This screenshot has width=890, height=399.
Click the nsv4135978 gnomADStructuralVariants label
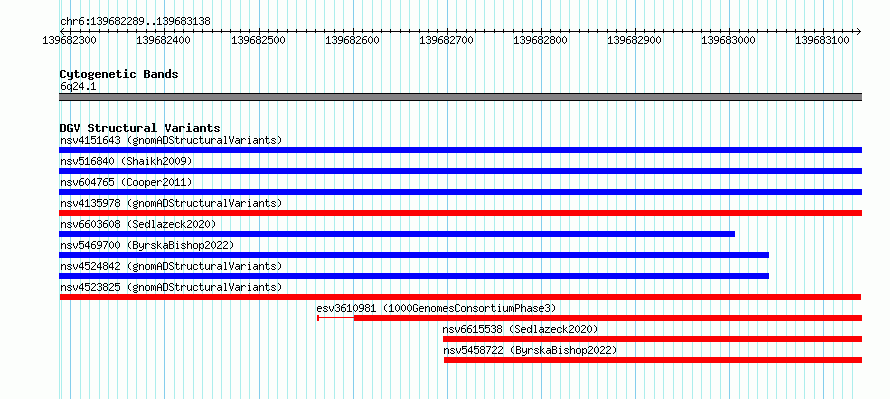click(x=171, y=203)
